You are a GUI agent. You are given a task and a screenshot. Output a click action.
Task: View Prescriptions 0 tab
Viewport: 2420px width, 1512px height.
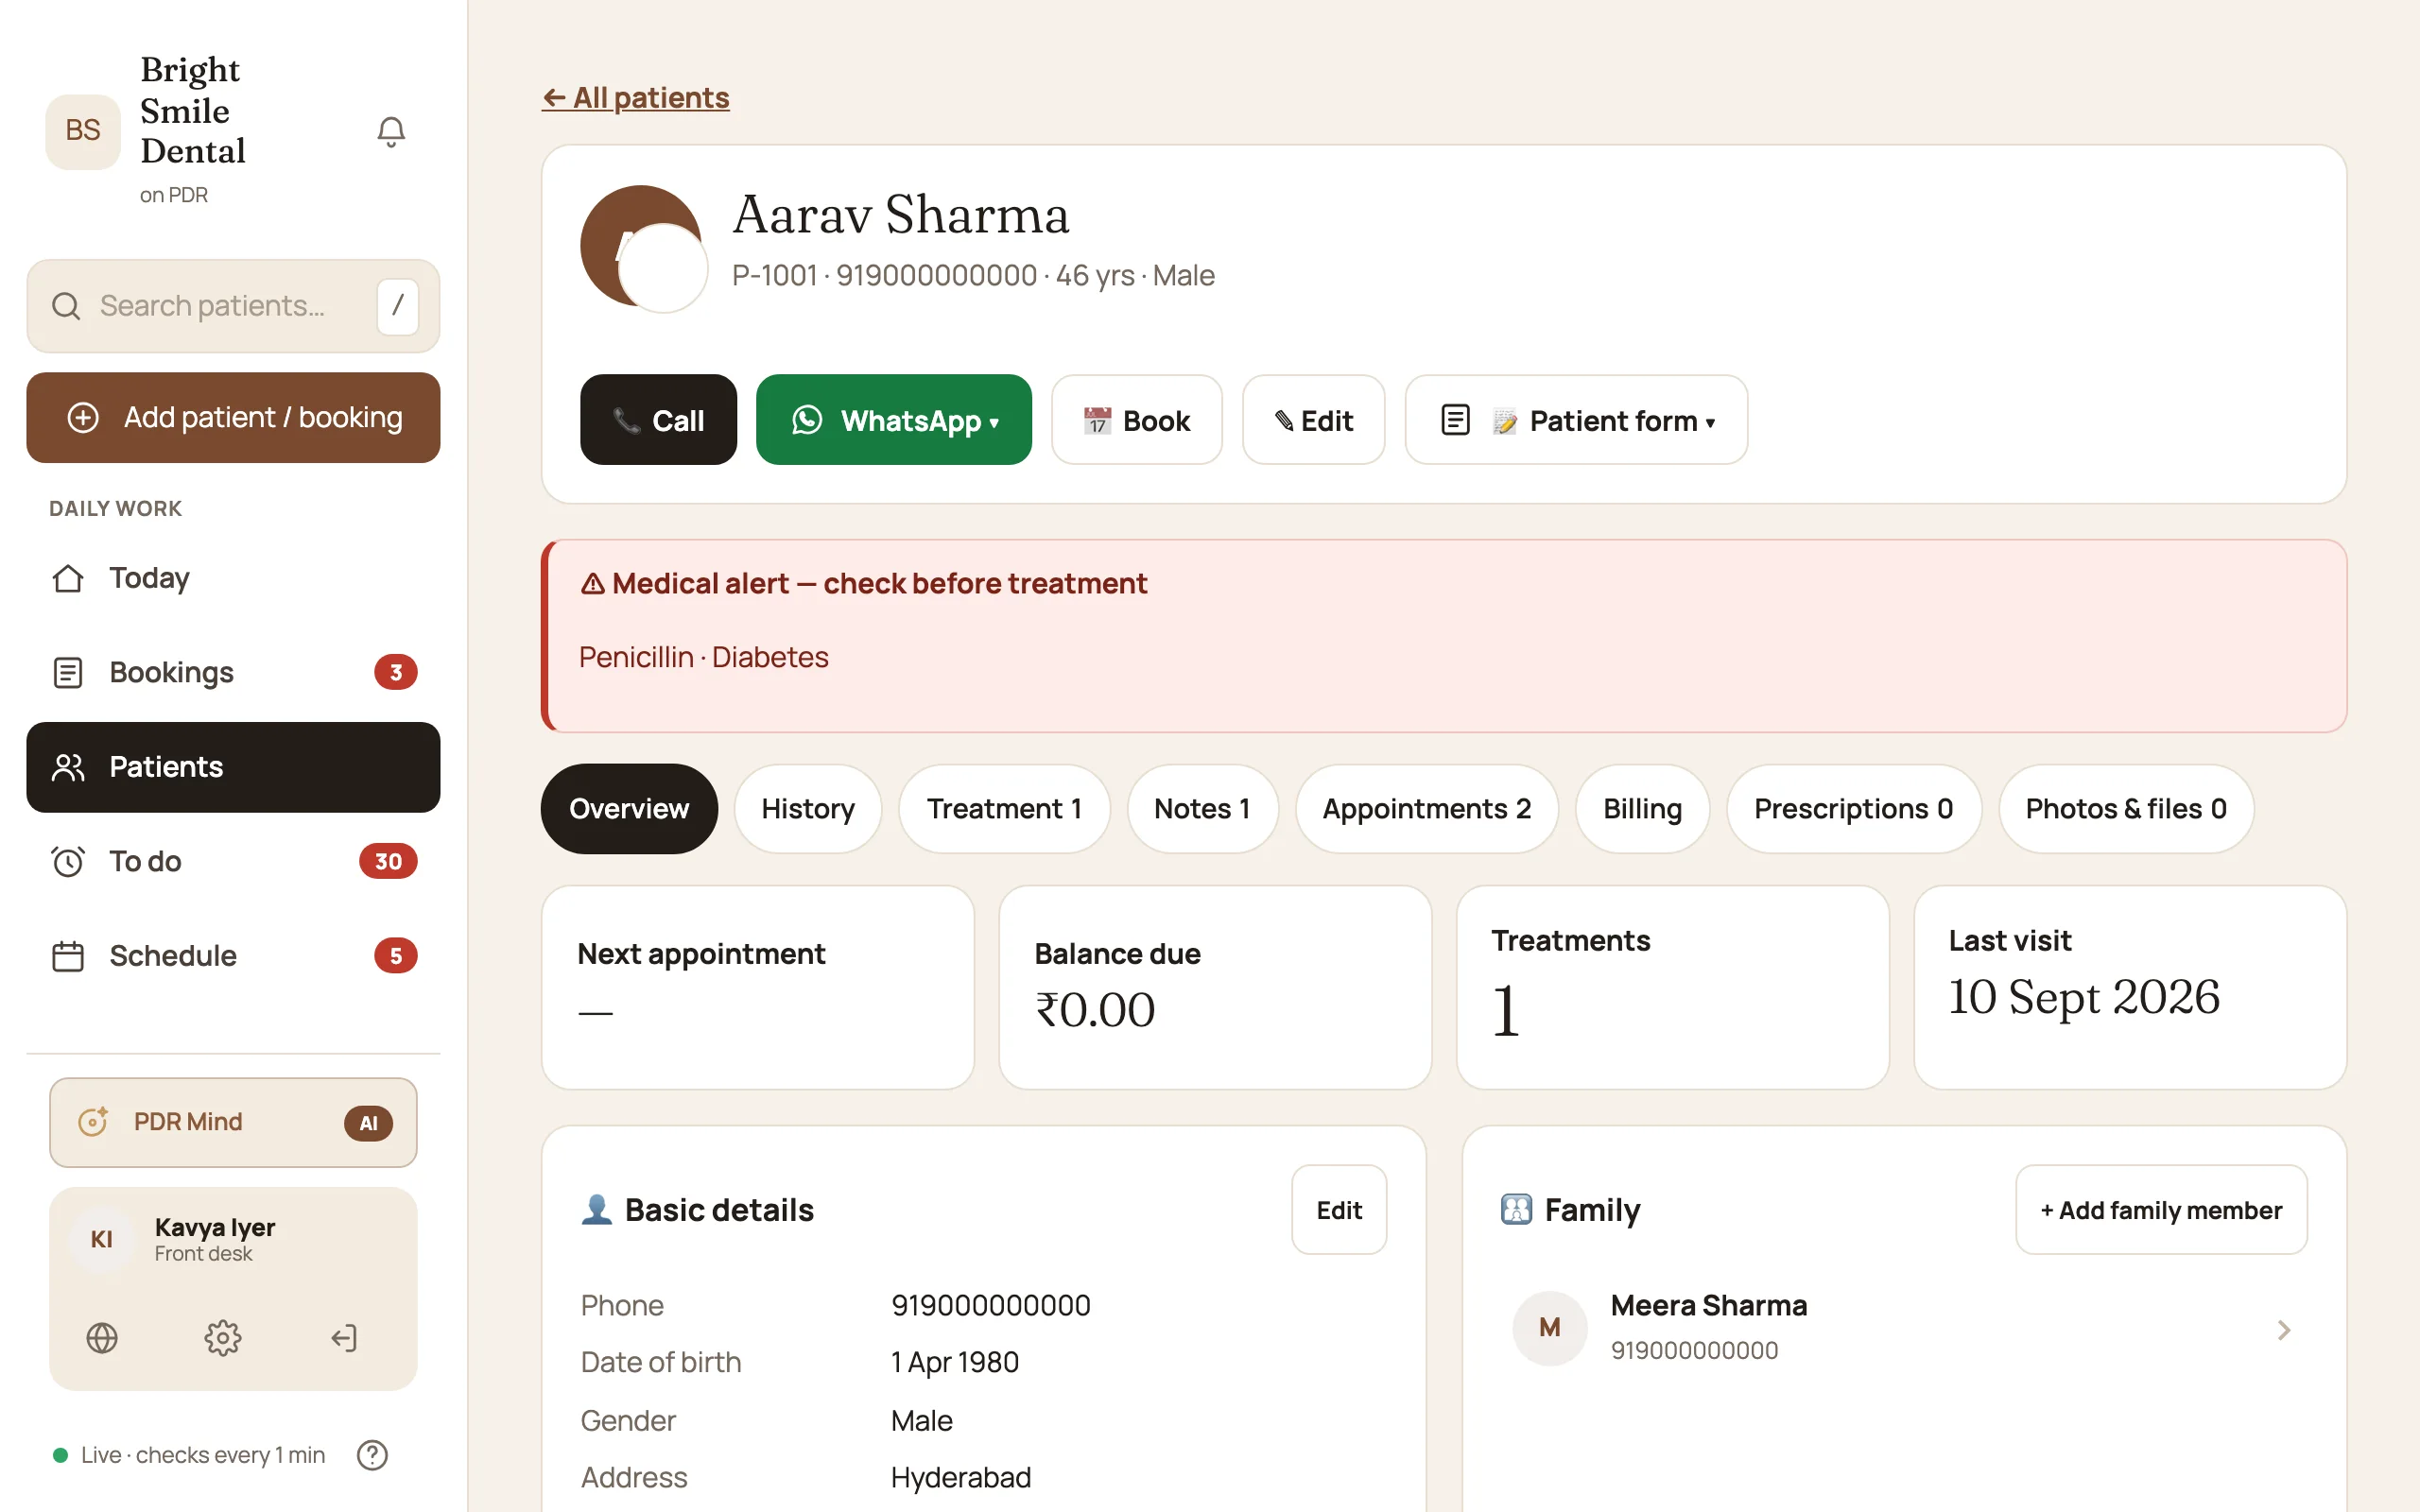point(1854,808)
